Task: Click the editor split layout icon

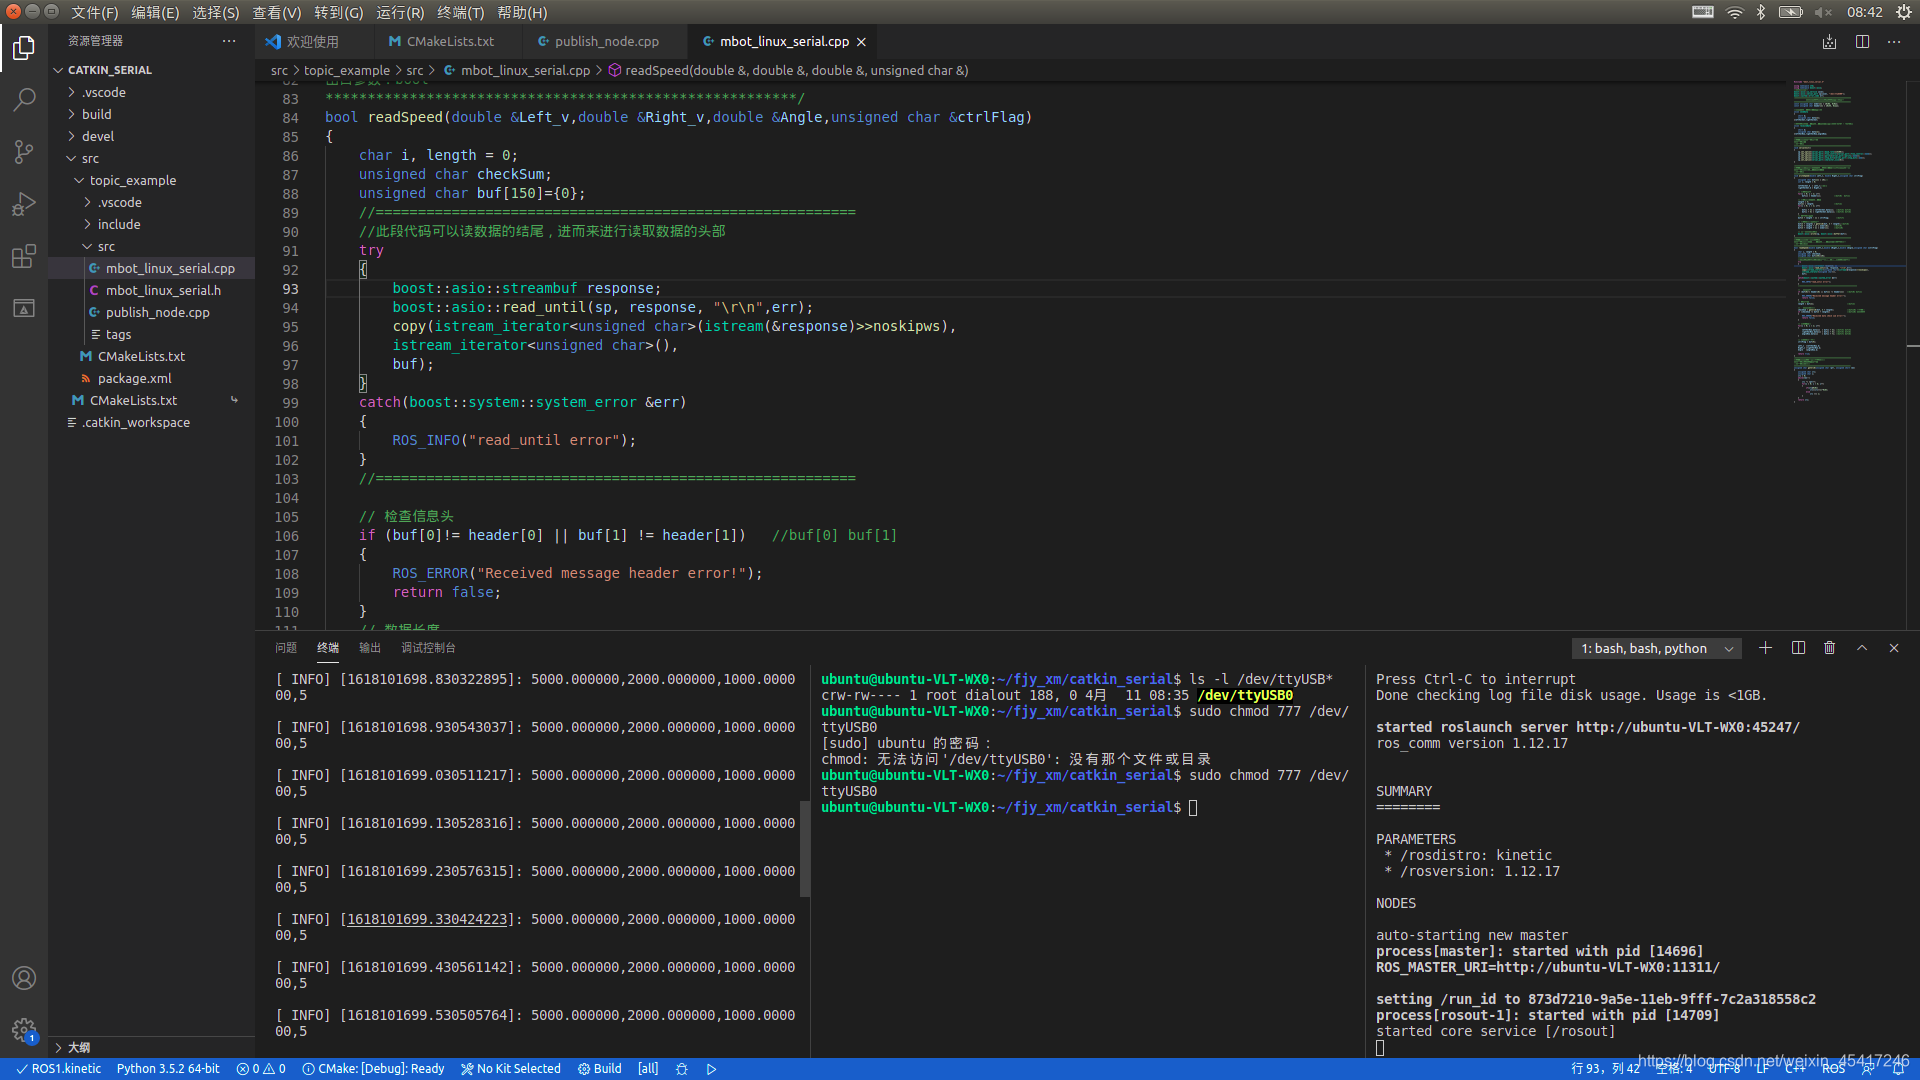Action: [x=1862, y=41]
